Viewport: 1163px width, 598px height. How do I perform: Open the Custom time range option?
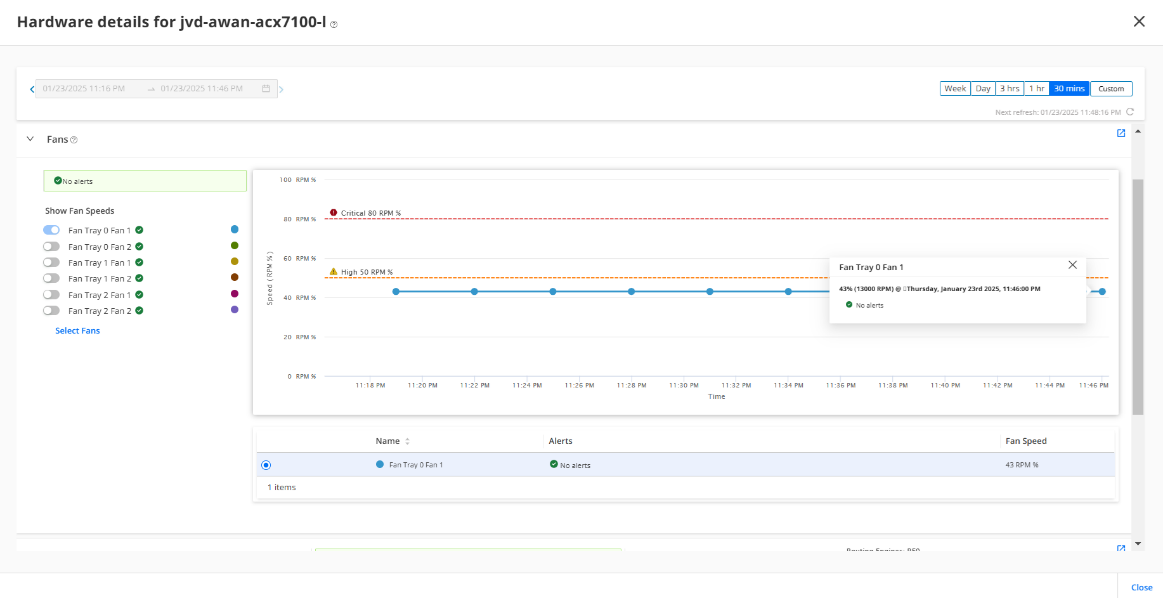pos(1111,89)
